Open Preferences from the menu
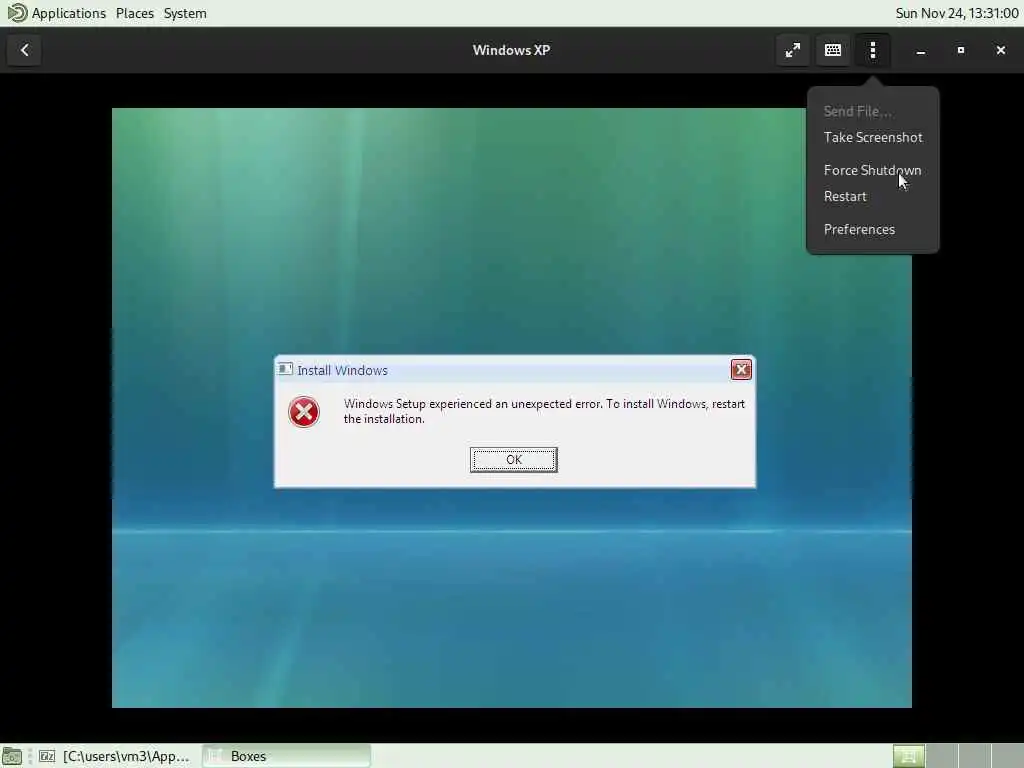1024x768 pixels. click(859, 229)
